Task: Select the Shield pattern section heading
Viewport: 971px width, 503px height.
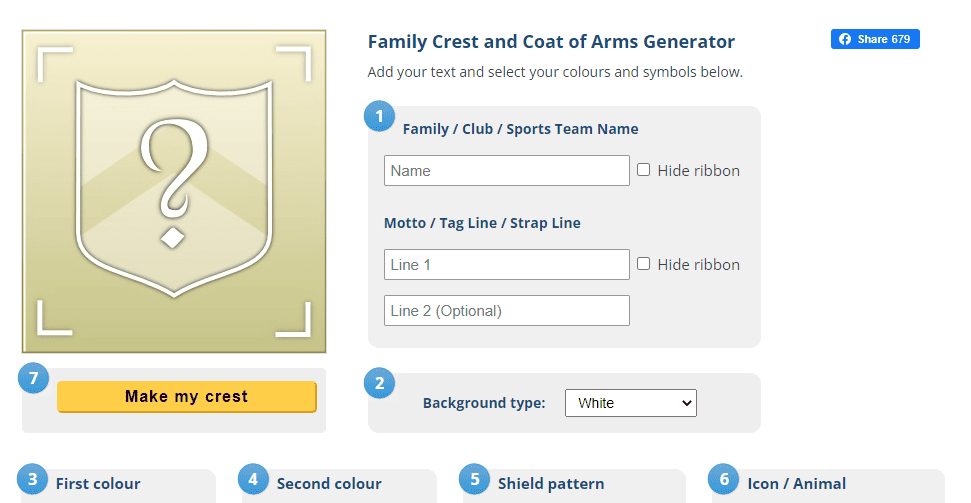Action: [x=551, y=484]
